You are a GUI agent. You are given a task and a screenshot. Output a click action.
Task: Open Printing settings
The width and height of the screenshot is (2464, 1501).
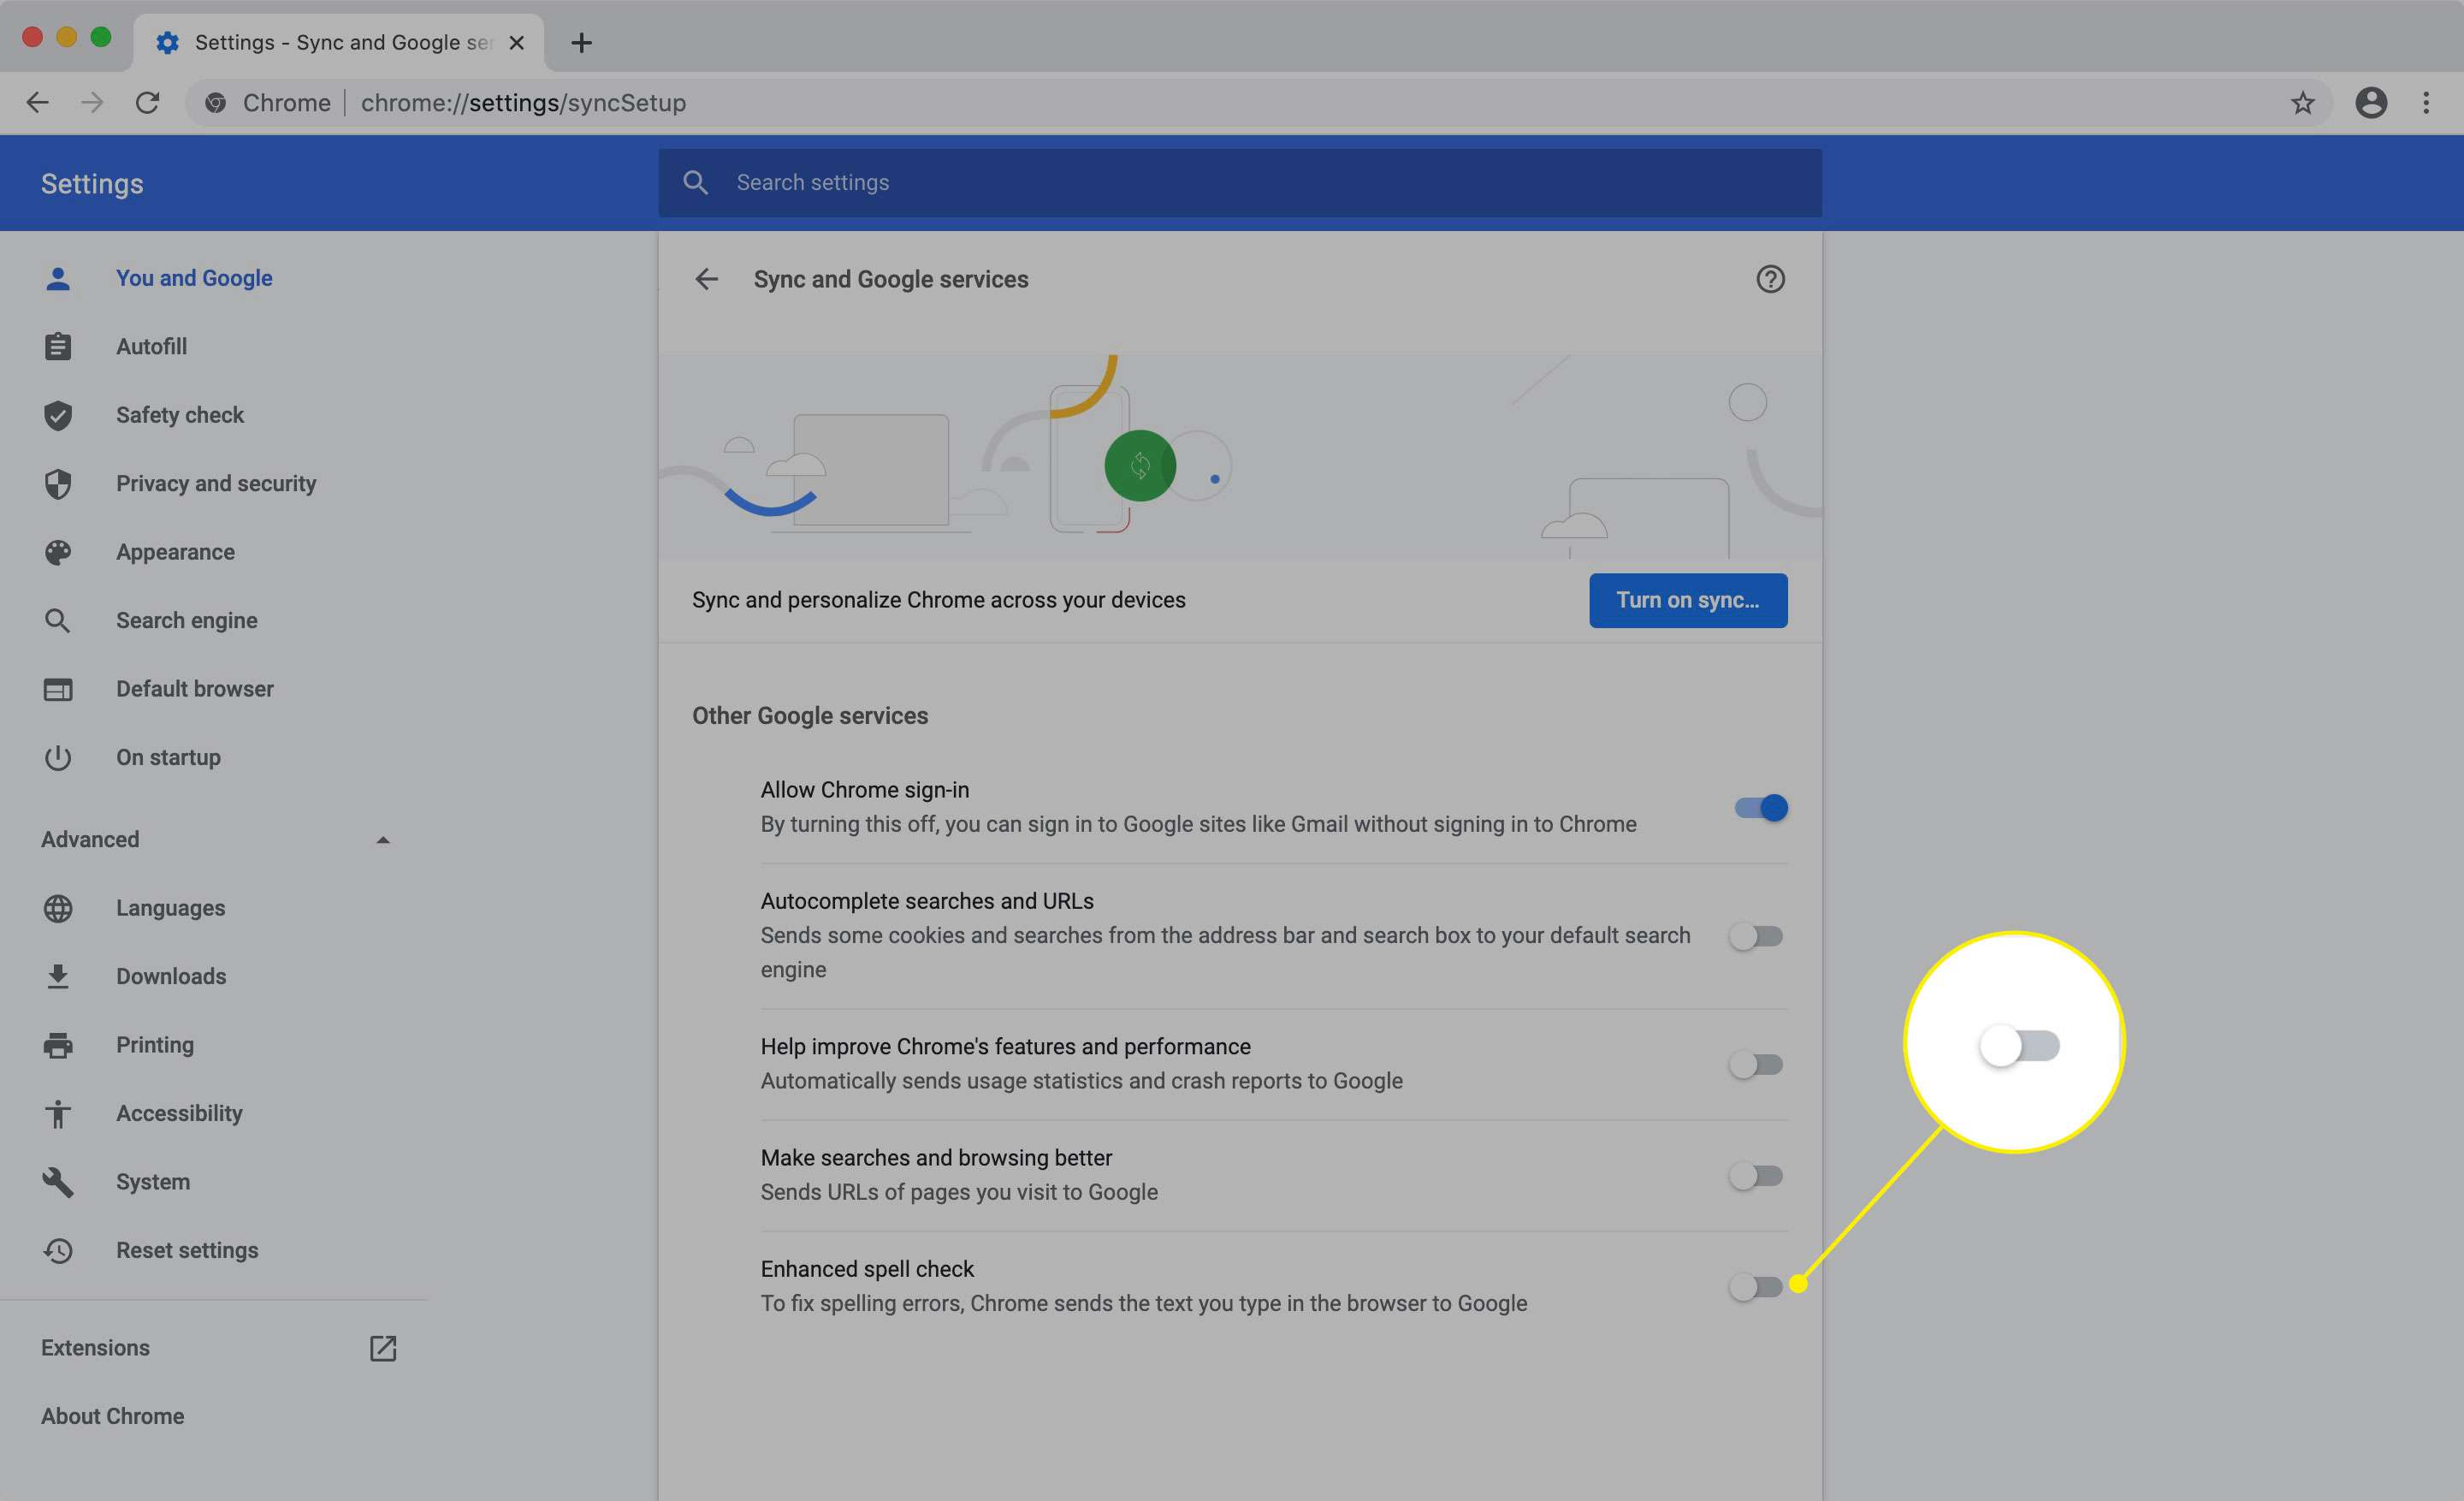[155, 1045]
